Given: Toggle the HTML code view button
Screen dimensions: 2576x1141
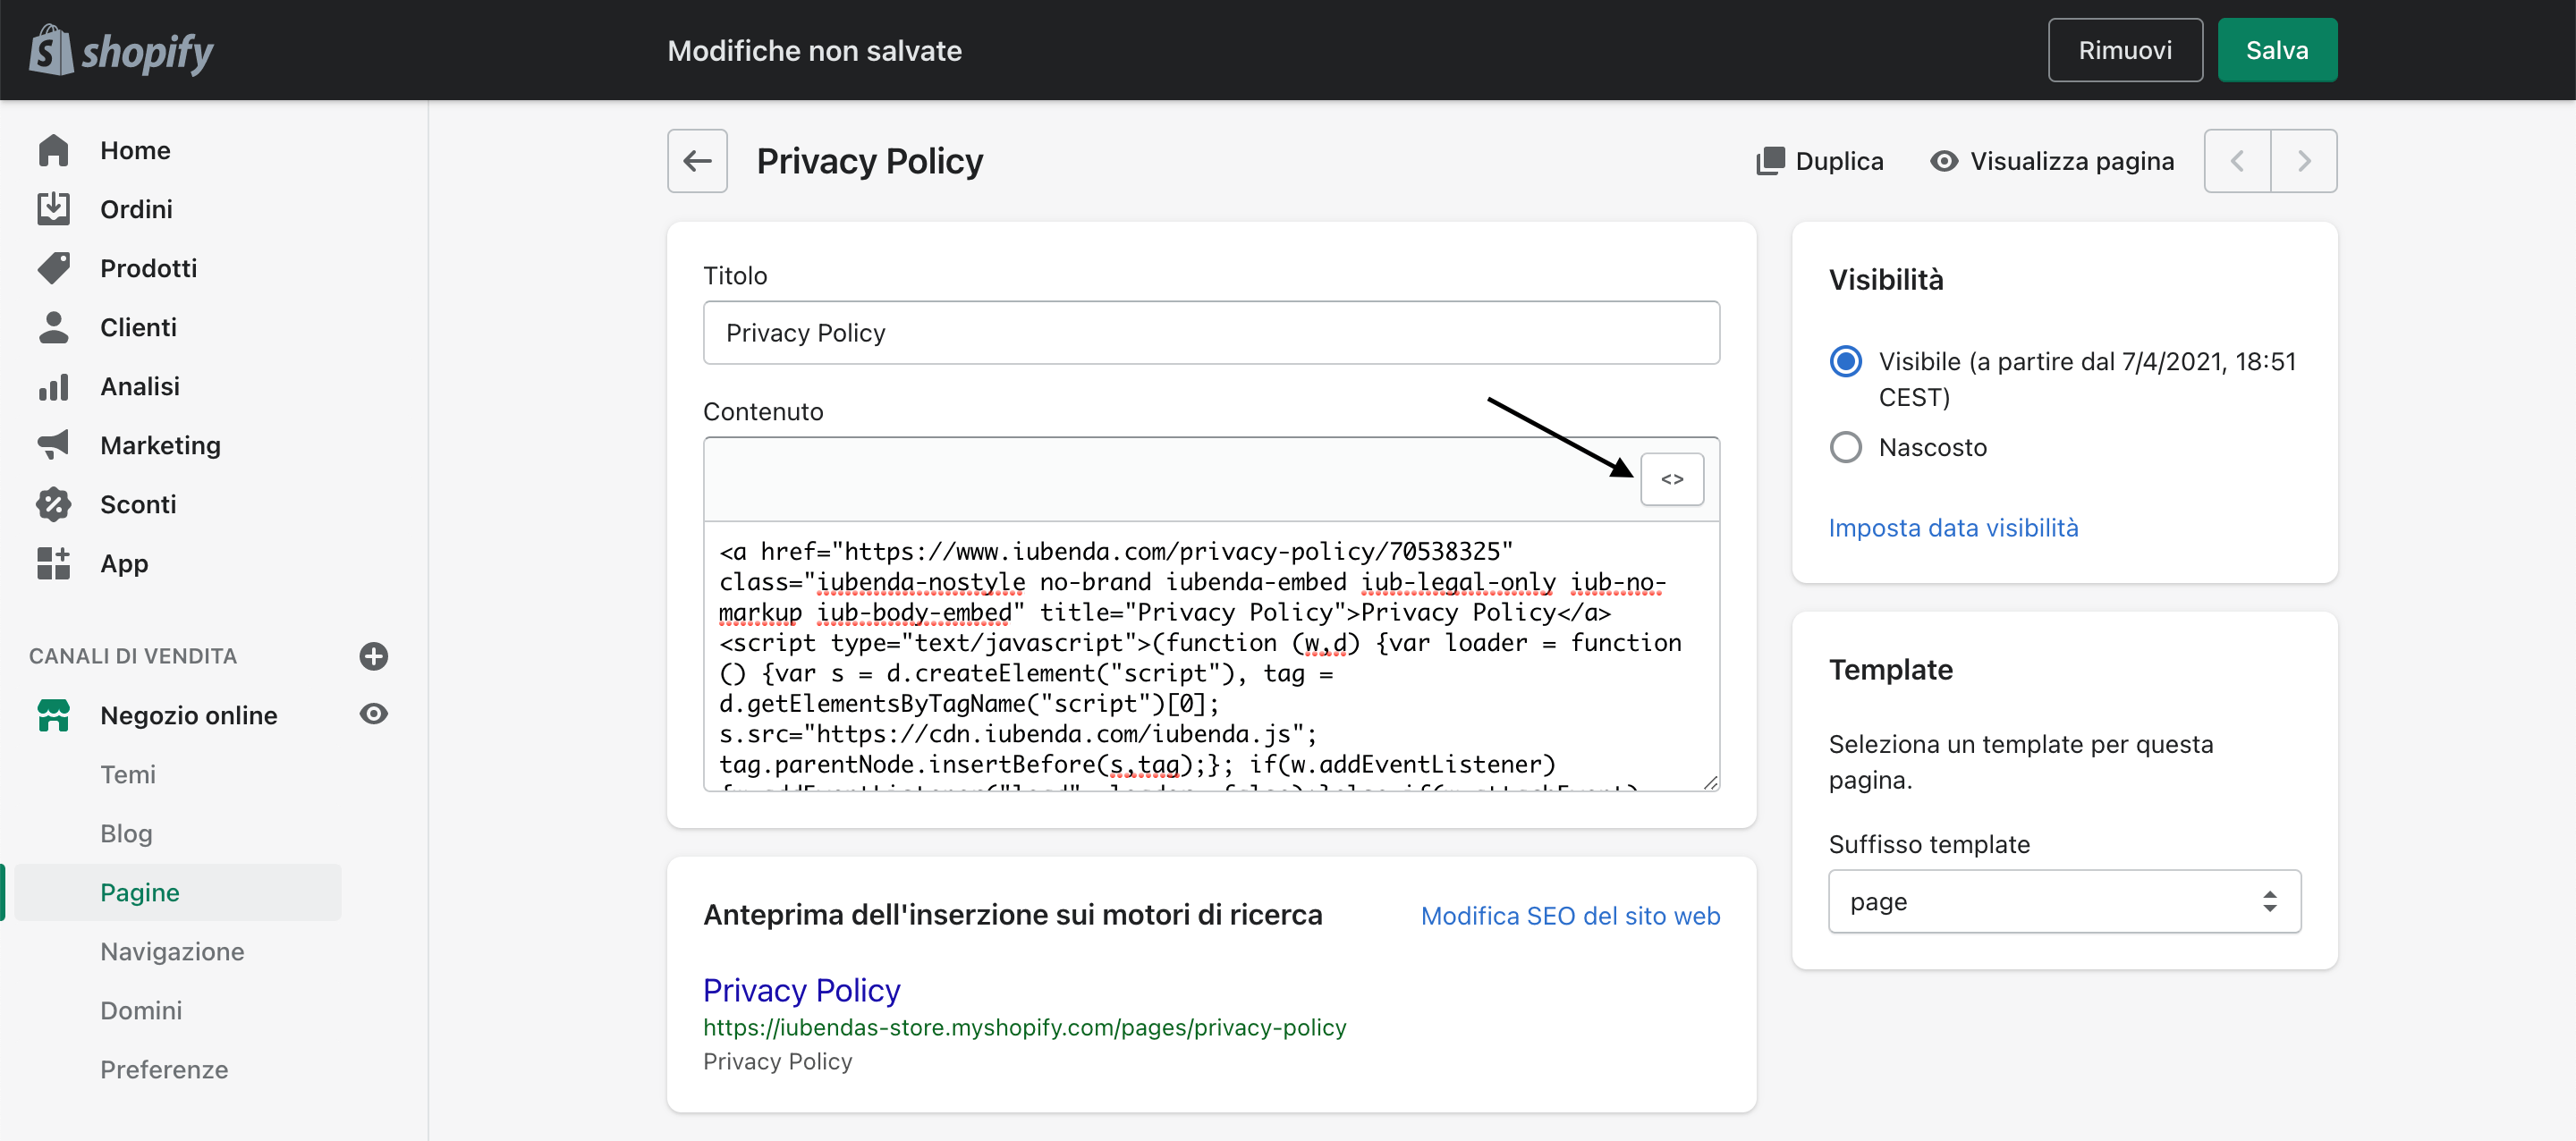Looking at the screenshot, I should pos(1671,479).
